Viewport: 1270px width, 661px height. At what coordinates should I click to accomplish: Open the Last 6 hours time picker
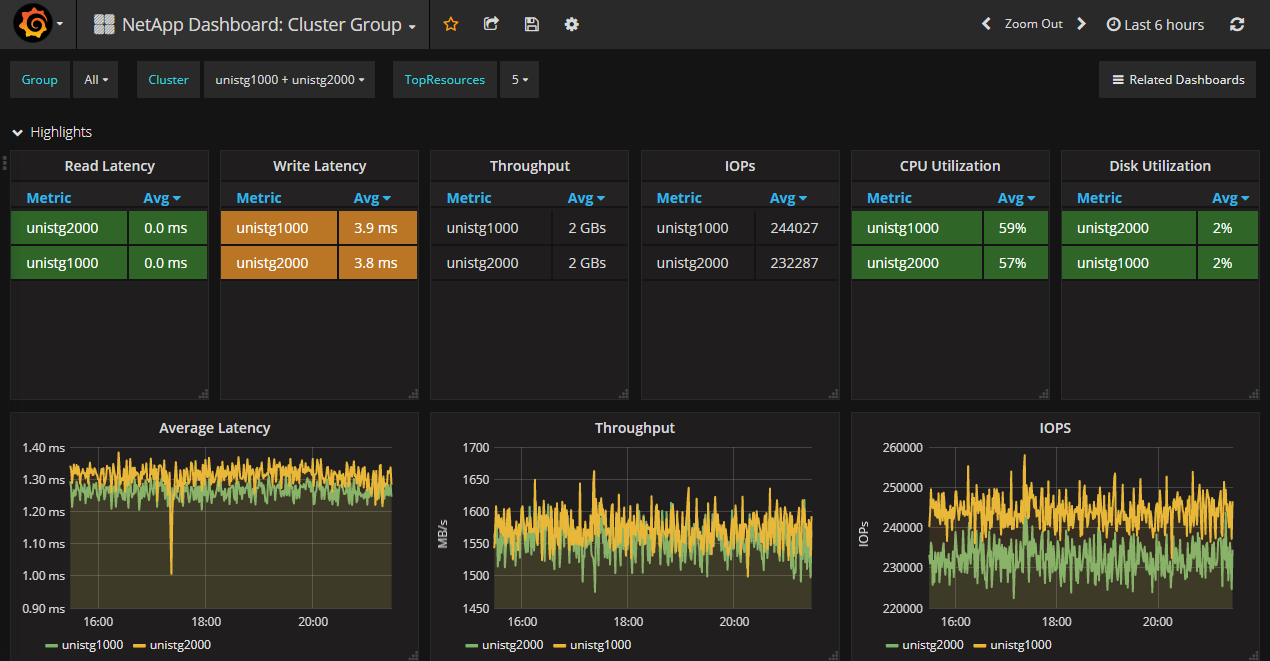pyautogui.click(x=1155, y=25)
